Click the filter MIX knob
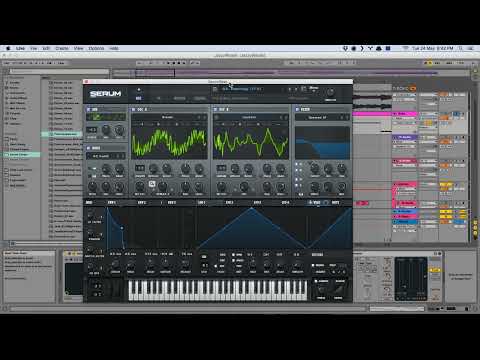 342,187
